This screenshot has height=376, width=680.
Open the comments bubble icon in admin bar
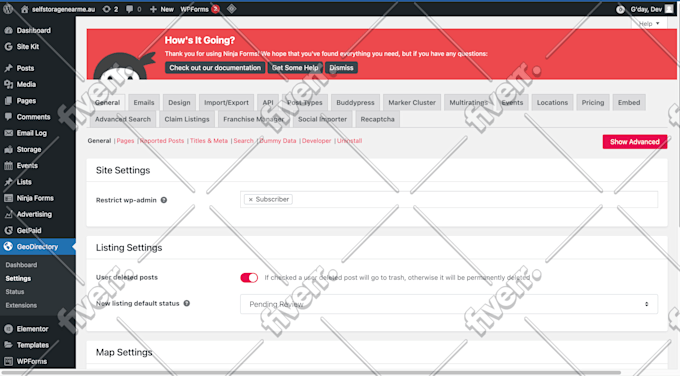click(129, 9)
